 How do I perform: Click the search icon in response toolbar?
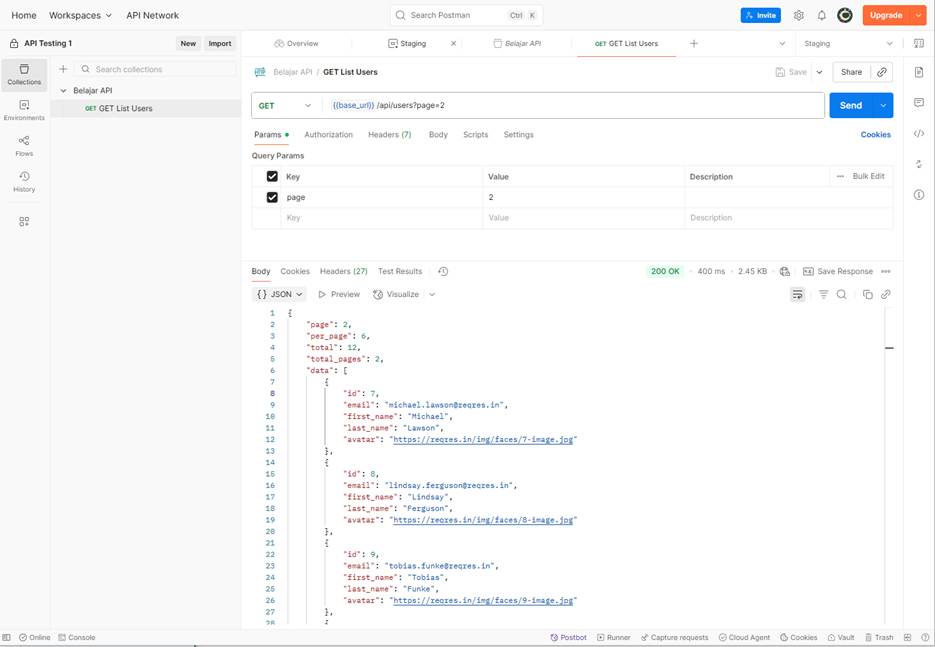842,295
